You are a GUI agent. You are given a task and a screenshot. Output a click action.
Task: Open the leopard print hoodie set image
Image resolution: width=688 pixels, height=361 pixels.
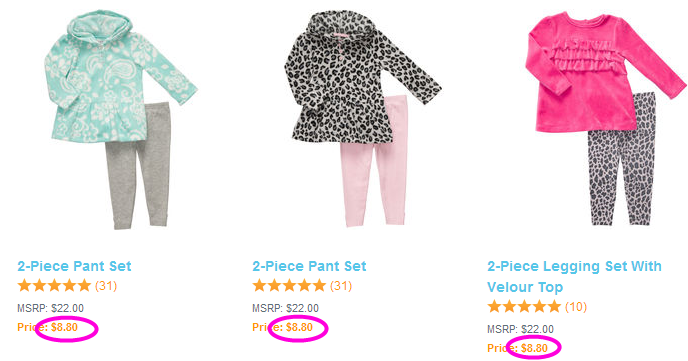click(x=362, y=118)
